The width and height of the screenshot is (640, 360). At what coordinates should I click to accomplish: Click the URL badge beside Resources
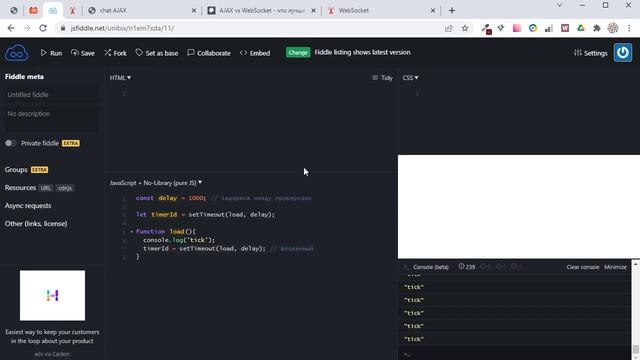(46, 188)
